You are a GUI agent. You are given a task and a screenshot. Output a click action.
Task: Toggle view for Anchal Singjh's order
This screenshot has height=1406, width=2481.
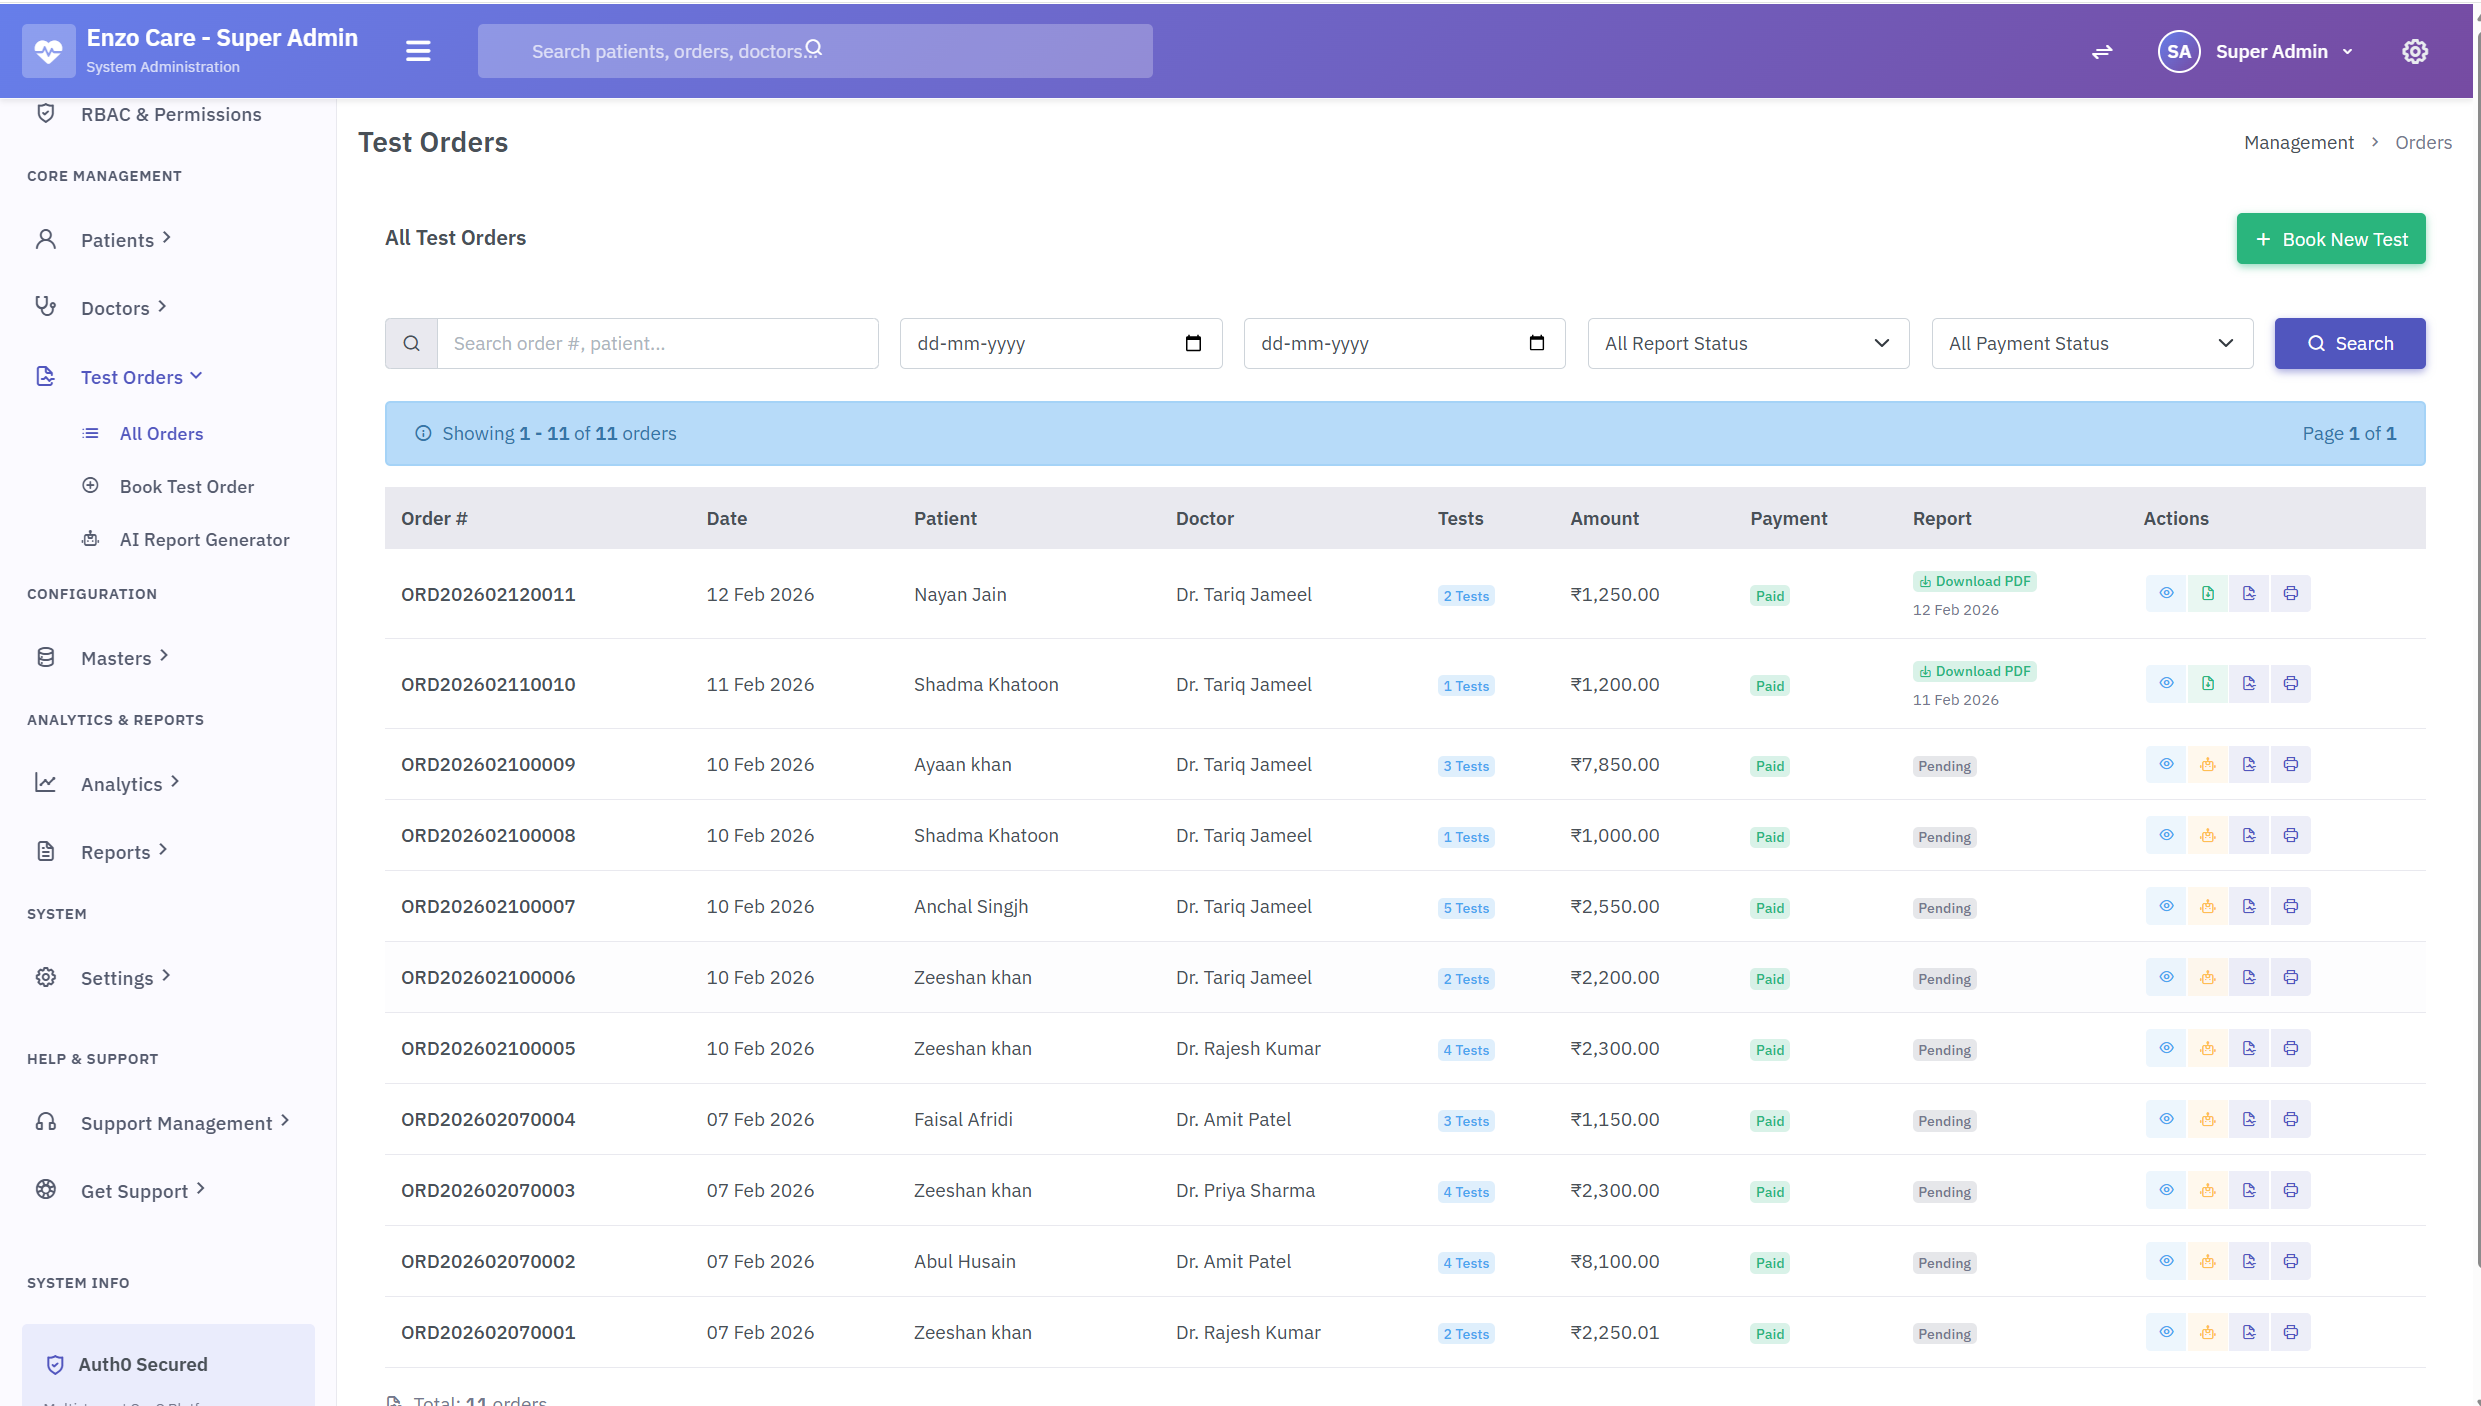2167,906
